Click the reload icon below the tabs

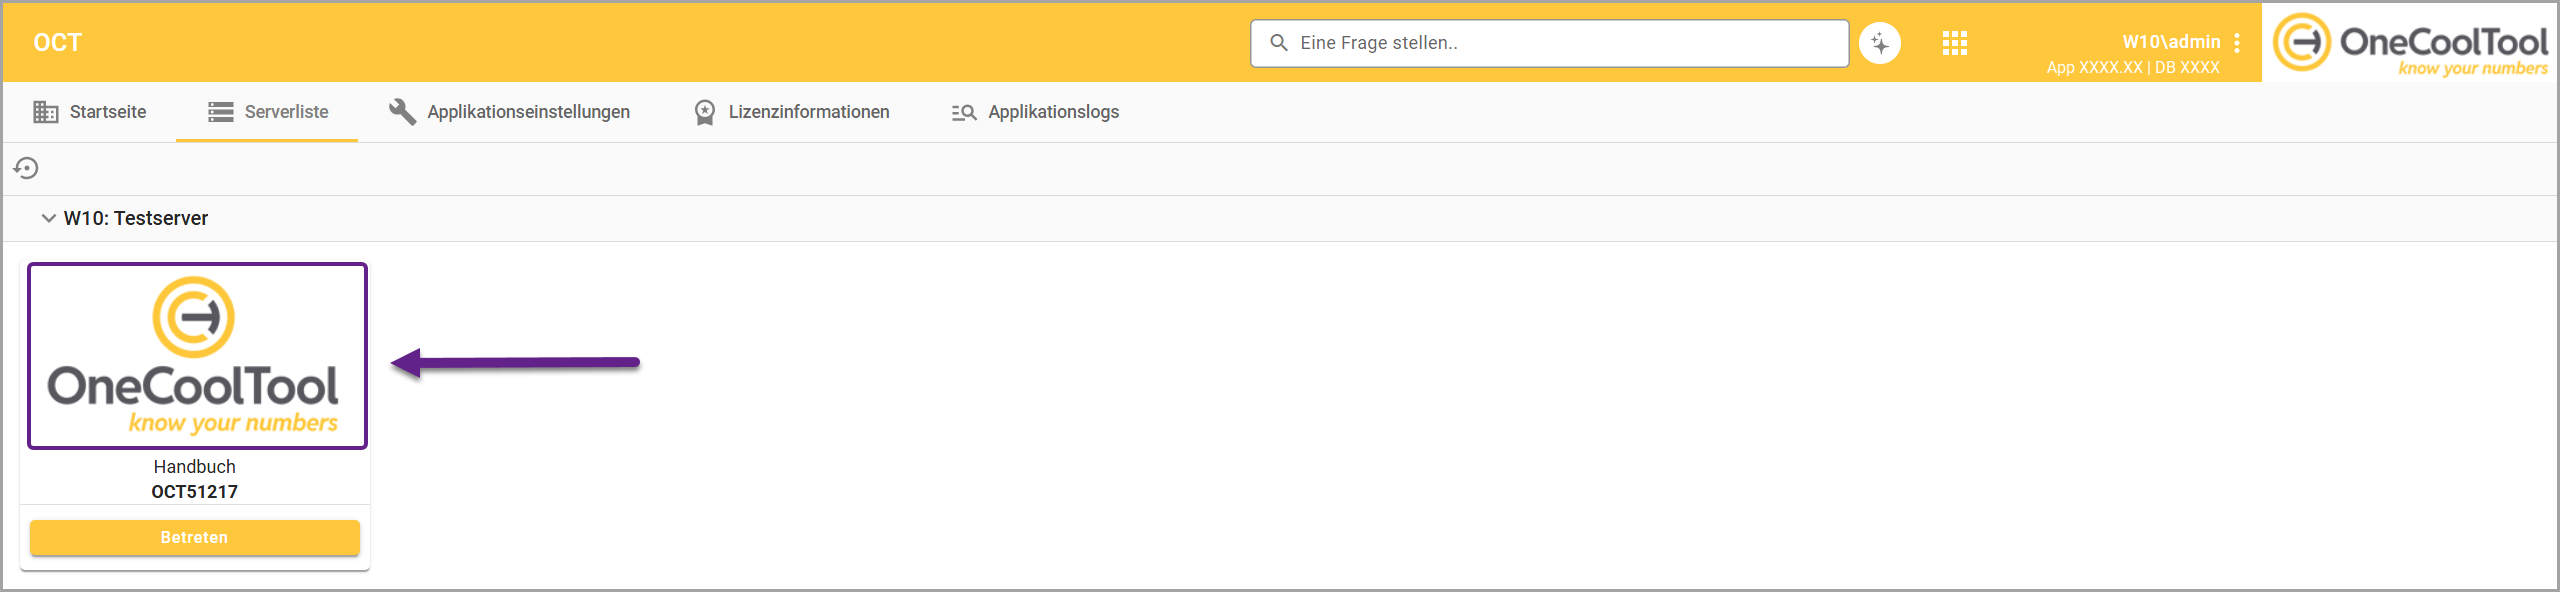(x=26, y=168)
